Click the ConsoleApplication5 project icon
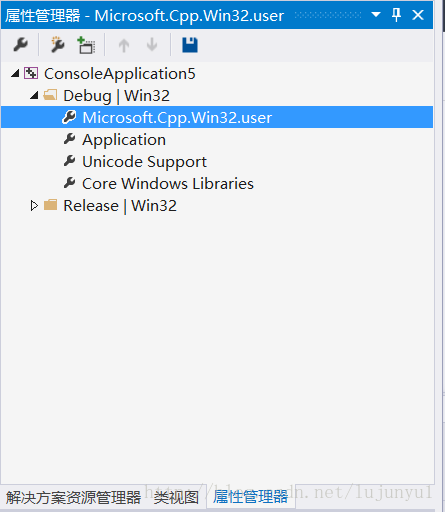445x512 pixels. click(x=31, y=73)
